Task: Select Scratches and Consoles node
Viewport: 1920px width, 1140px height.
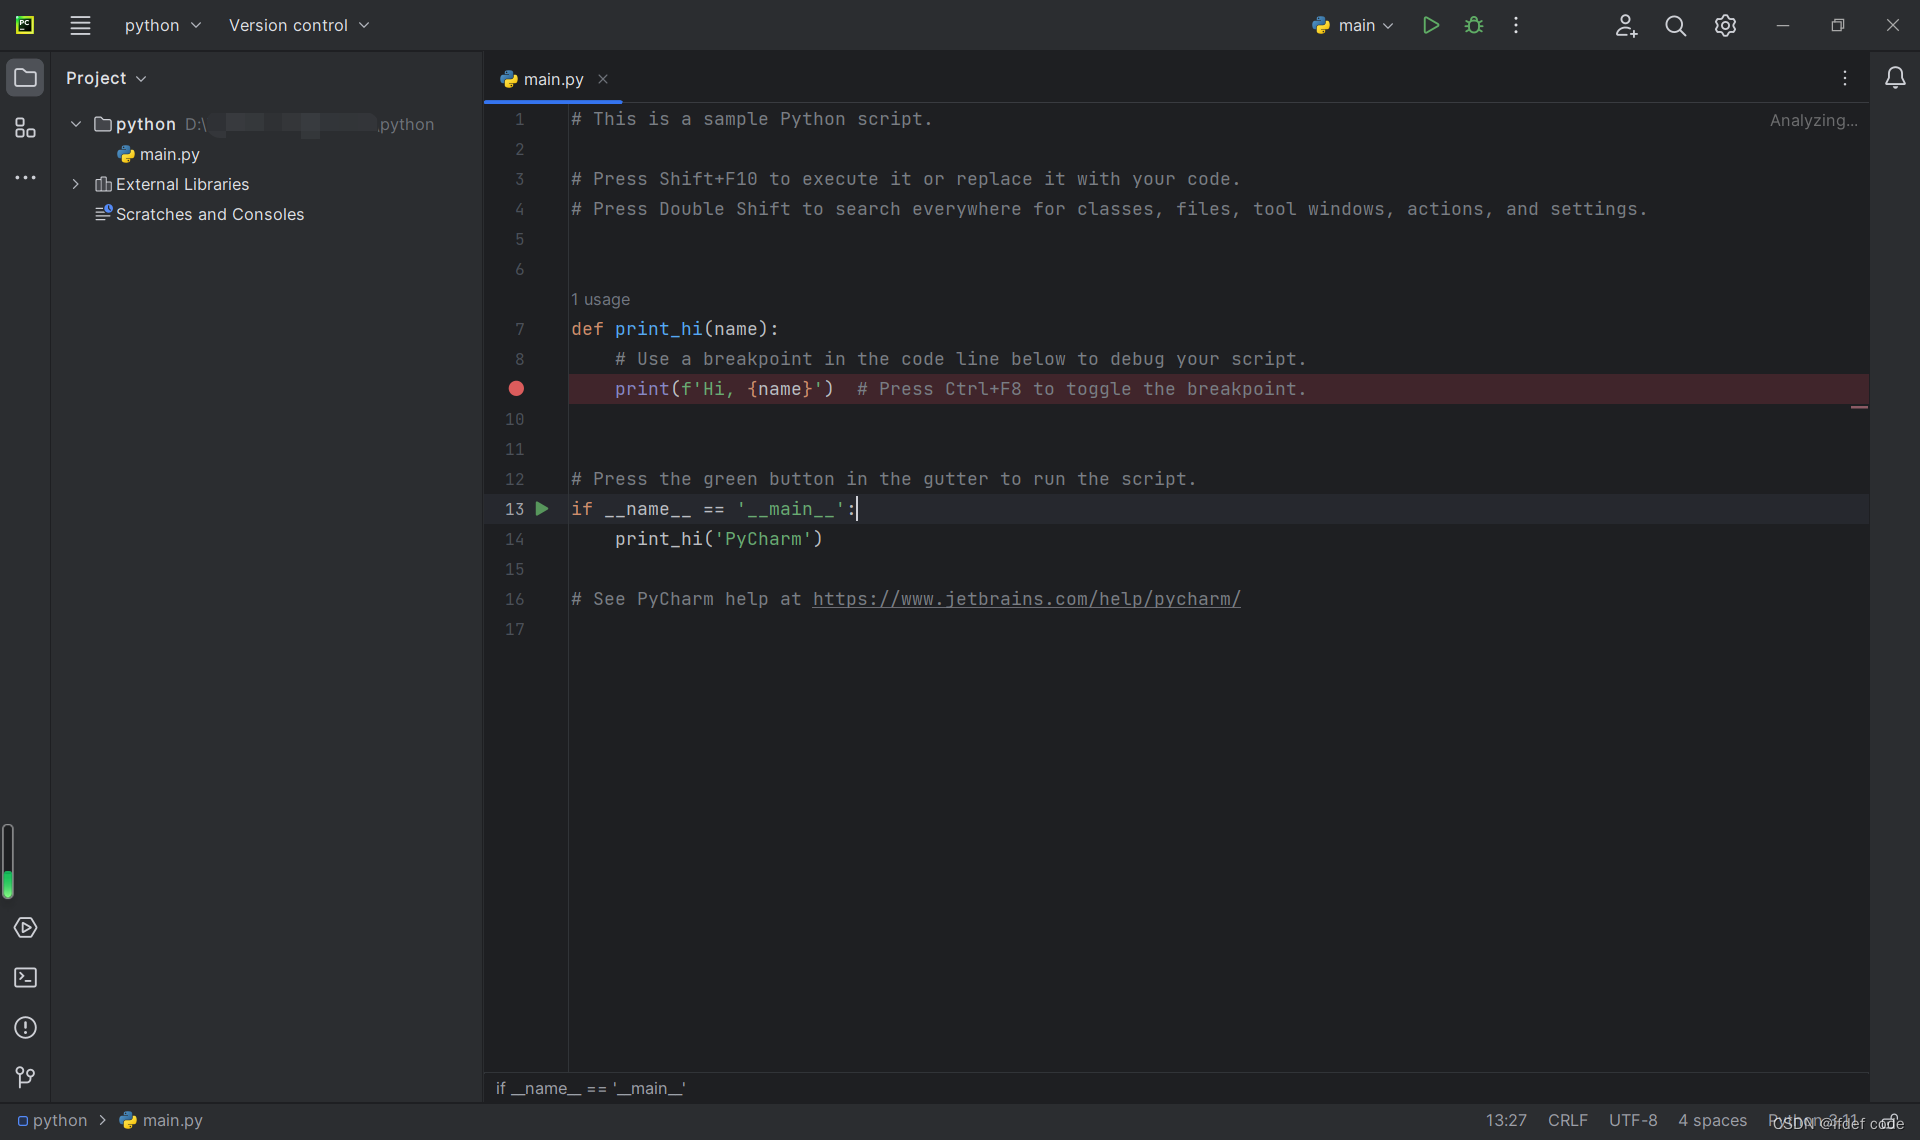Action: (x=200, y=214)
